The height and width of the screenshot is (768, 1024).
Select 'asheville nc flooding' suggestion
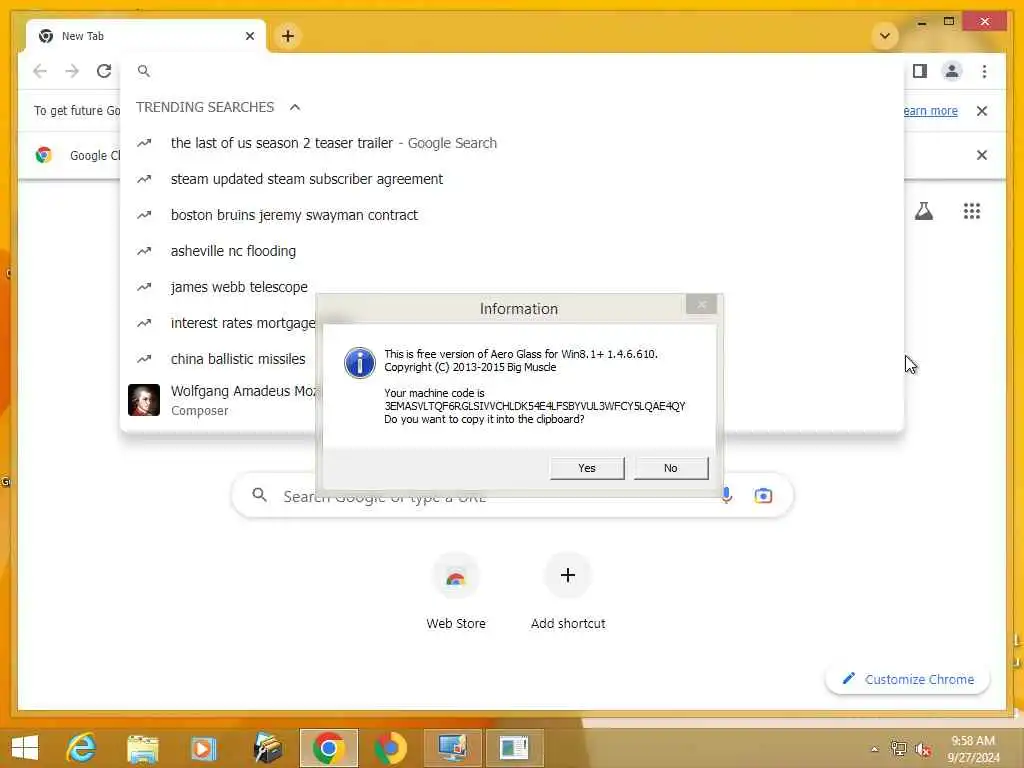512,251
